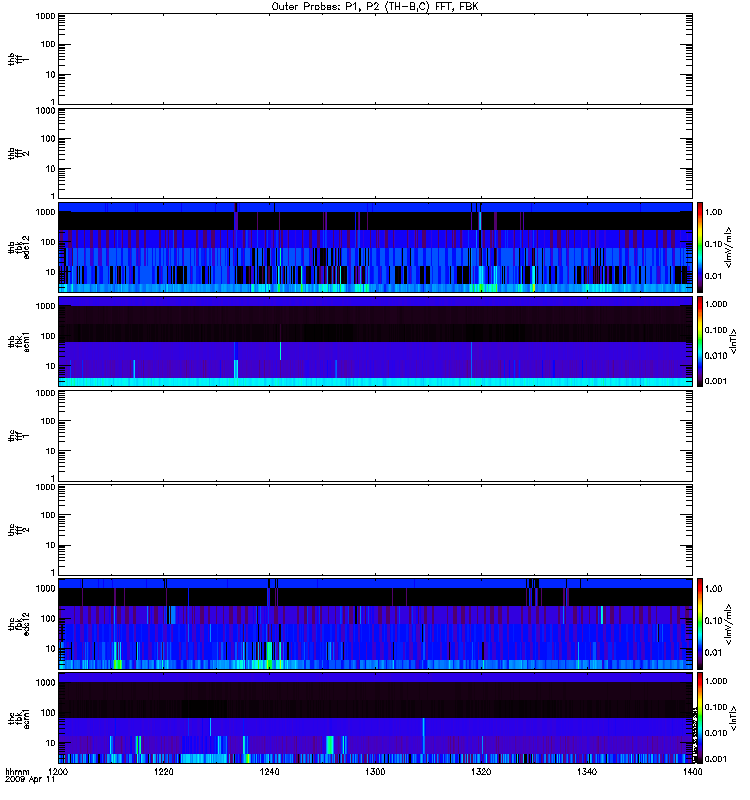Click the 100 y-axis label of thb fff 2
The width and height of the screenshot is (750, 800).
(x=48, y=139)
